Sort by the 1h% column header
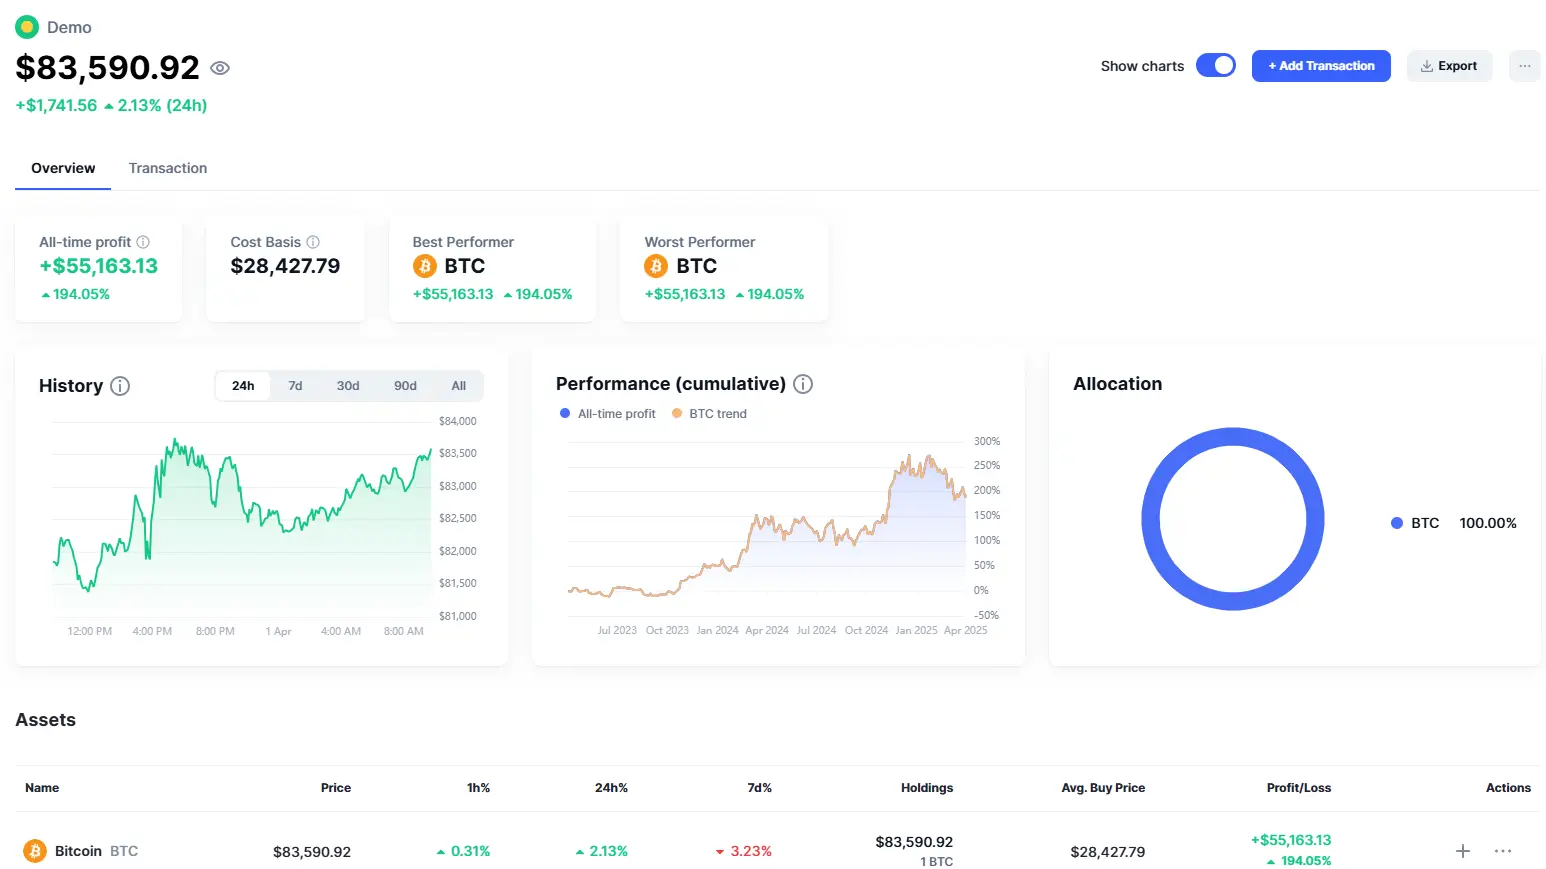The image size is (1546, 869). click(x=478, y=788)
